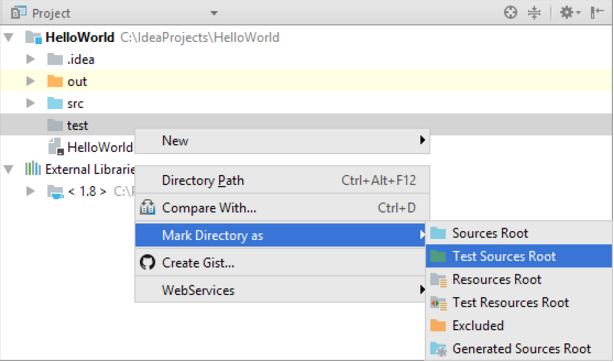Collapse the HelloWorld project root node
This screenshot has height=362, width=614.
(x=9, y=38)
